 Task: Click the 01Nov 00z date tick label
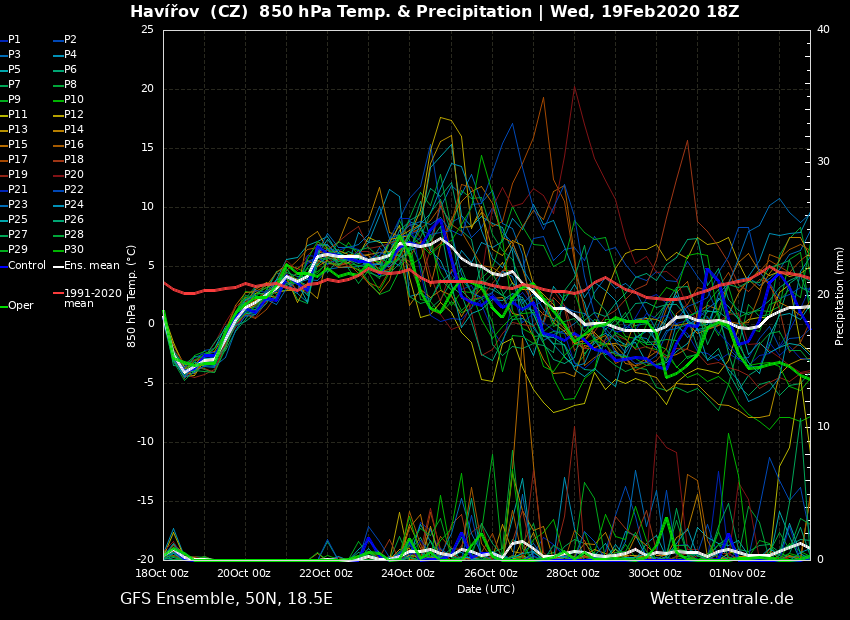[737, 574]
